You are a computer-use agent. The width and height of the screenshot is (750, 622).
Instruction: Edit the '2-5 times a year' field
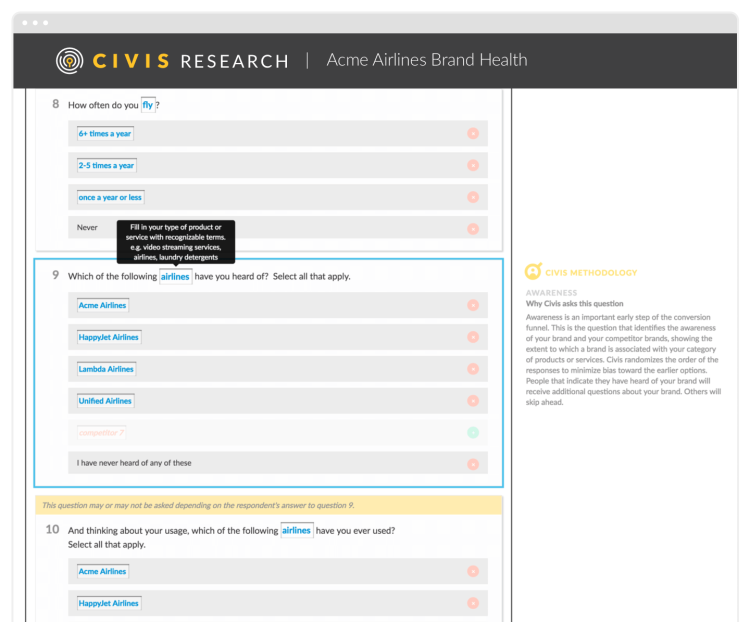click(107, 166)
